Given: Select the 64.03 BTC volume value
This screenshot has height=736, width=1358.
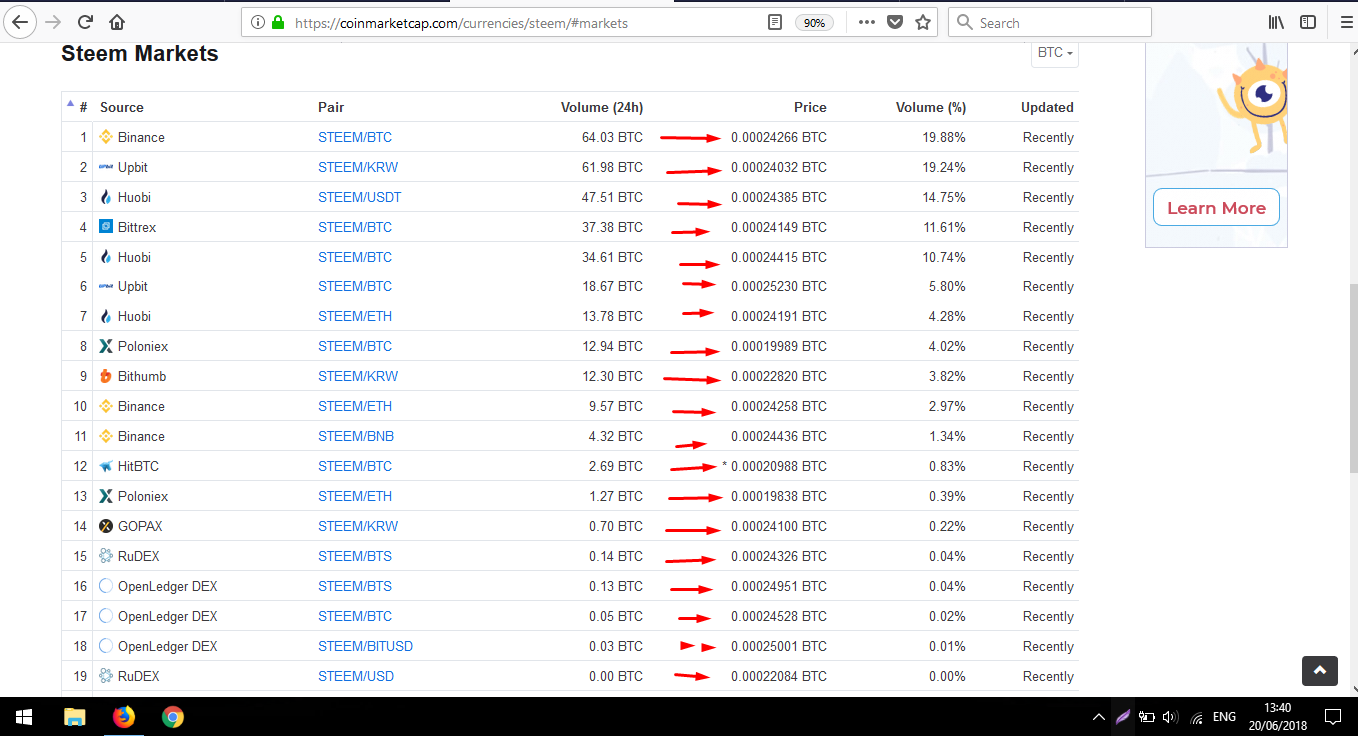Looking at the screenshot, I should click(612, 137).
